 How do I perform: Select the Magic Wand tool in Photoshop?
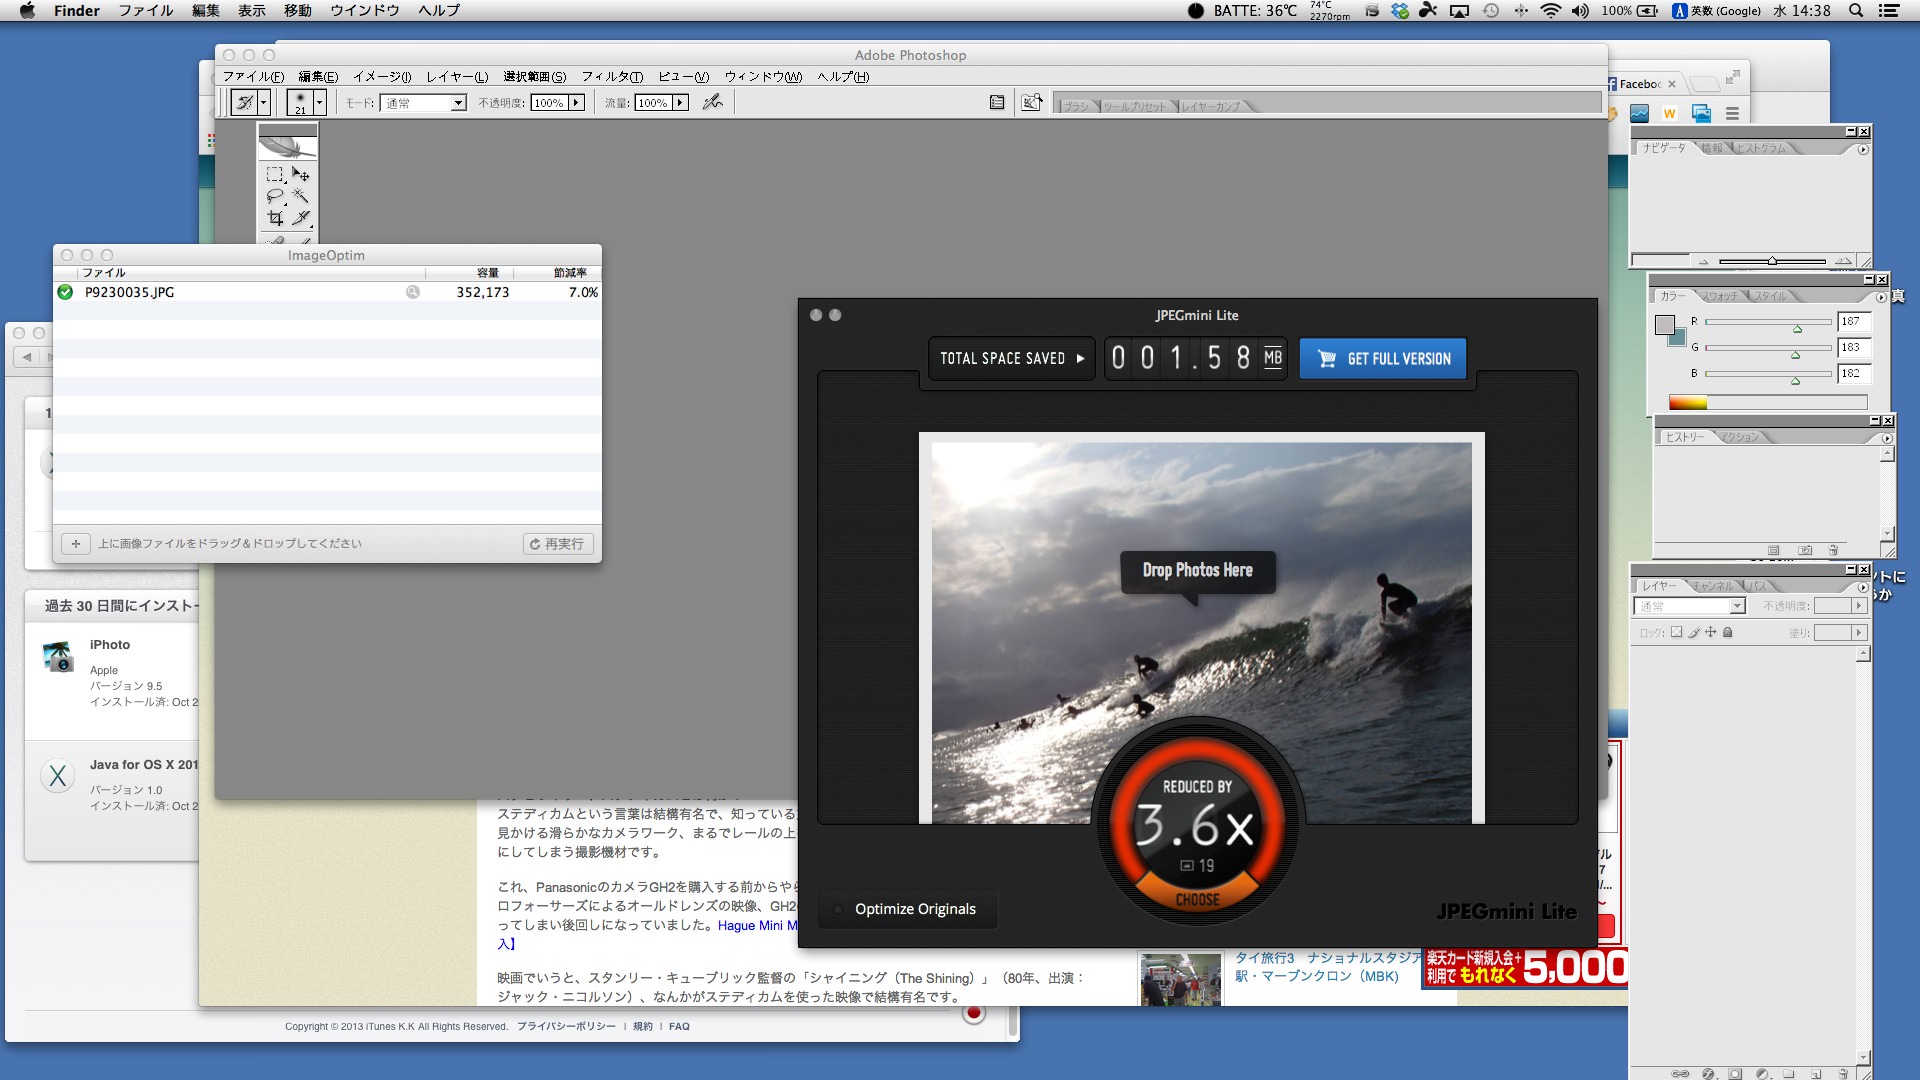point(300,196)
